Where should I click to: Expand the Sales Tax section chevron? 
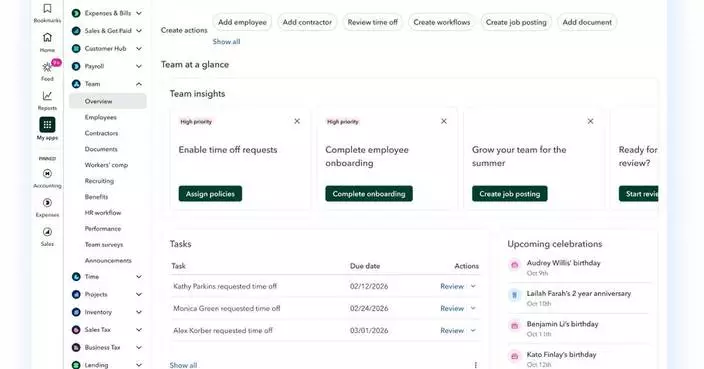click(x=139, y=330)
